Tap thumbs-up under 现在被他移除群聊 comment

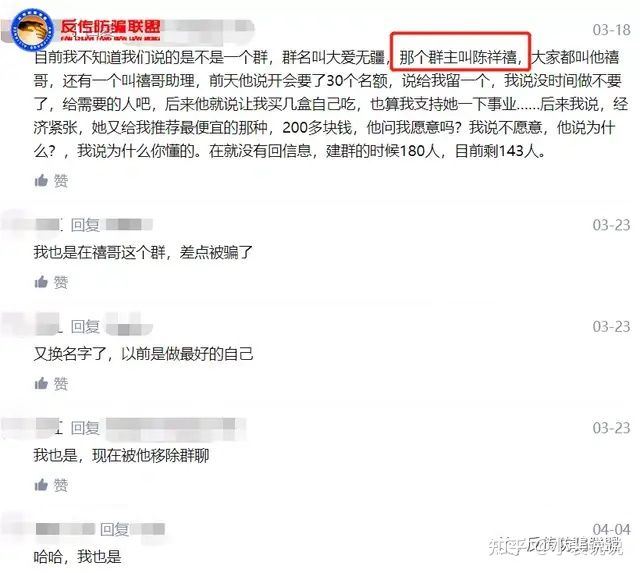[41, 484]
